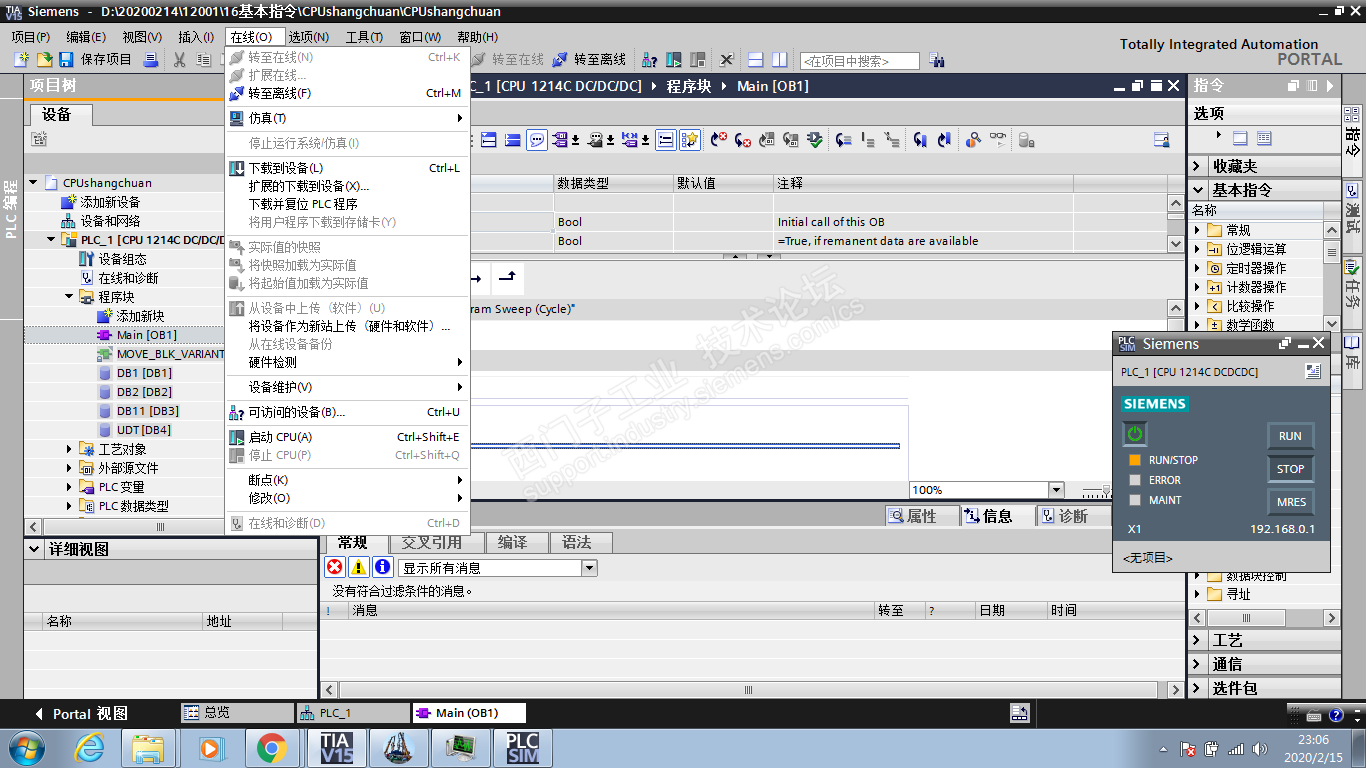The width and height of the screenshot is (1366, 768).
Task: Click the 保存项目 save button
Action: coord(97,60)
